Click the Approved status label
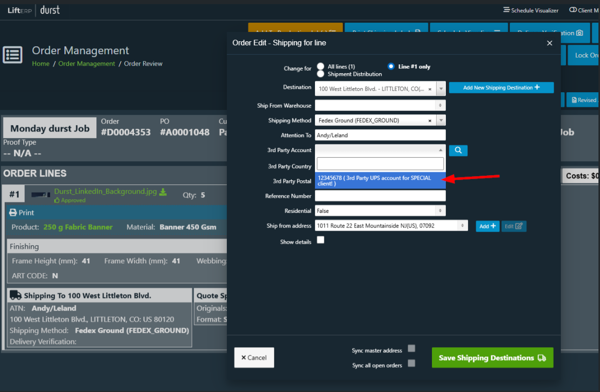 [70, 200]
